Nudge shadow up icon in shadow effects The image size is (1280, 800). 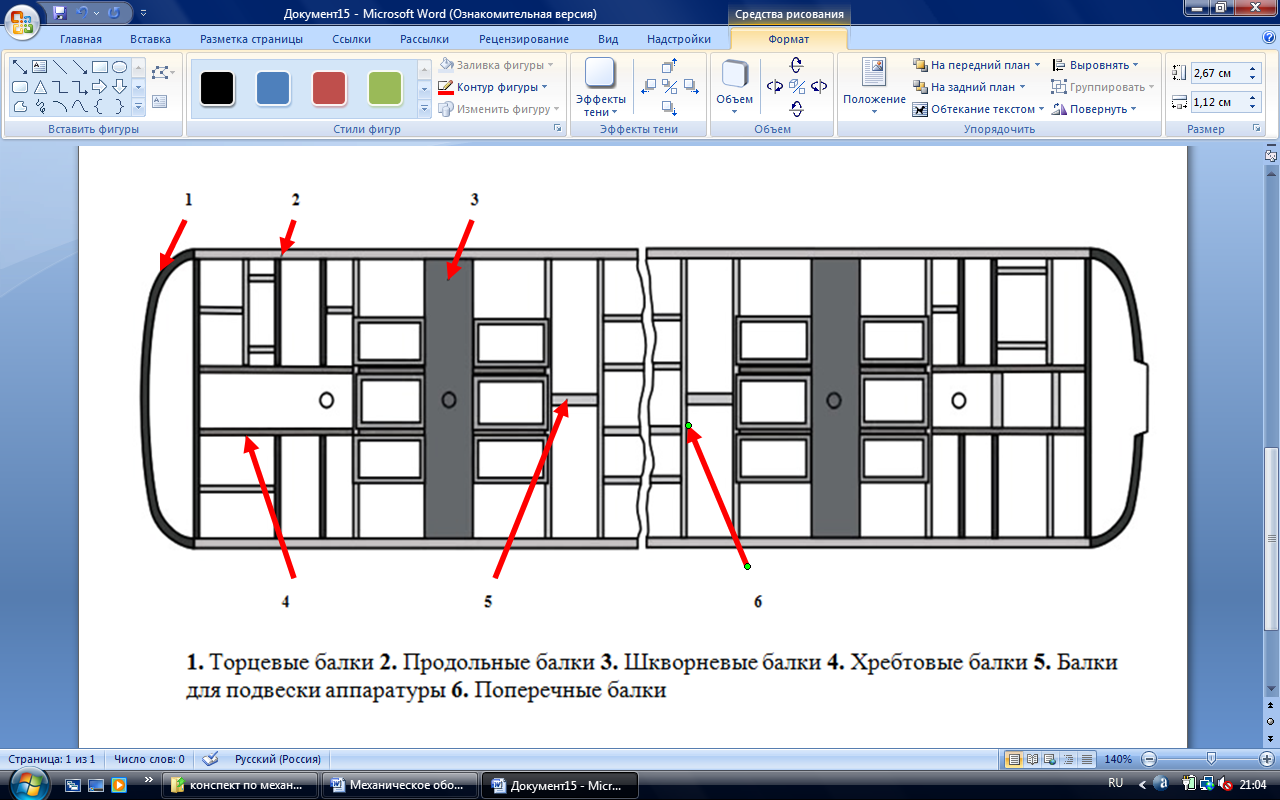(x=670, y=63)
